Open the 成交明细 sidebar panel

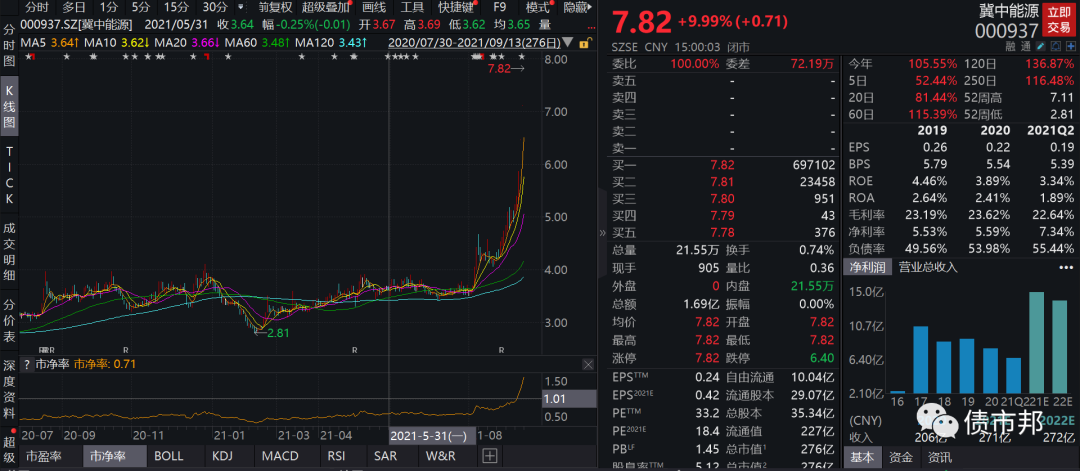click(x=9, y=248)
